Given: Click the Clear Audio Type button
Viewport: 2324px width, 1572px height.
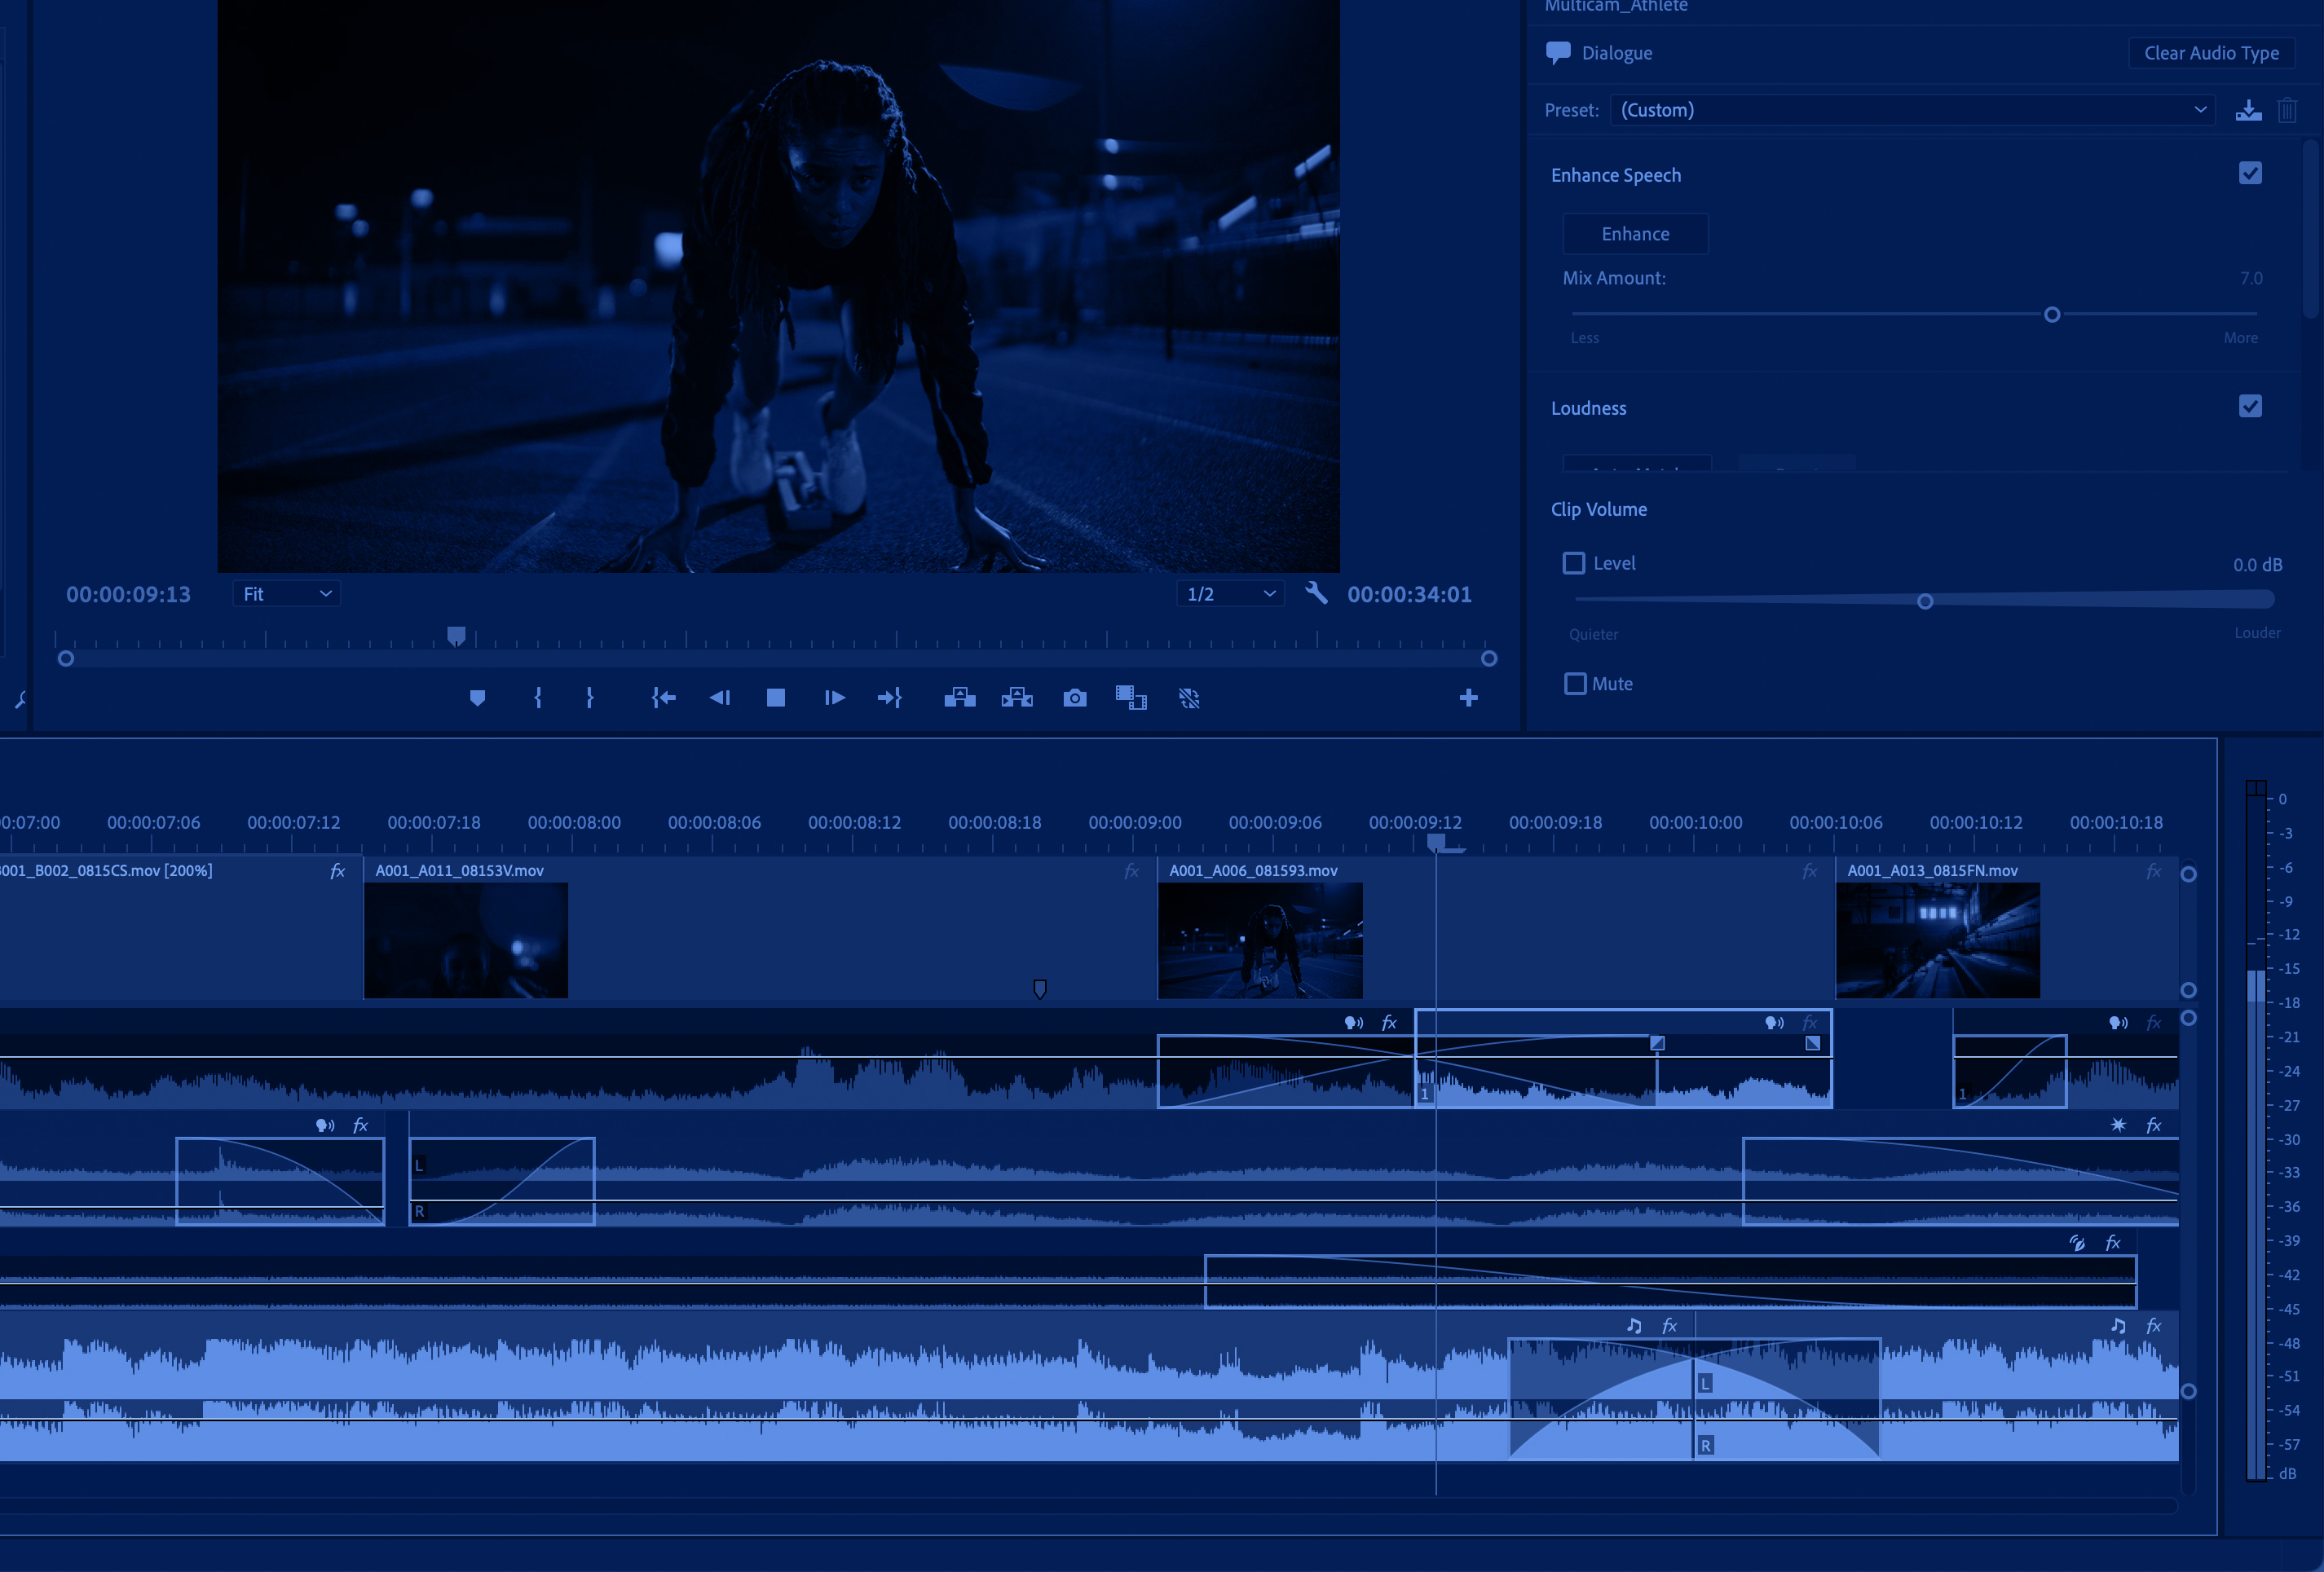Looking at the screenshot, I should click(2212, 53).
